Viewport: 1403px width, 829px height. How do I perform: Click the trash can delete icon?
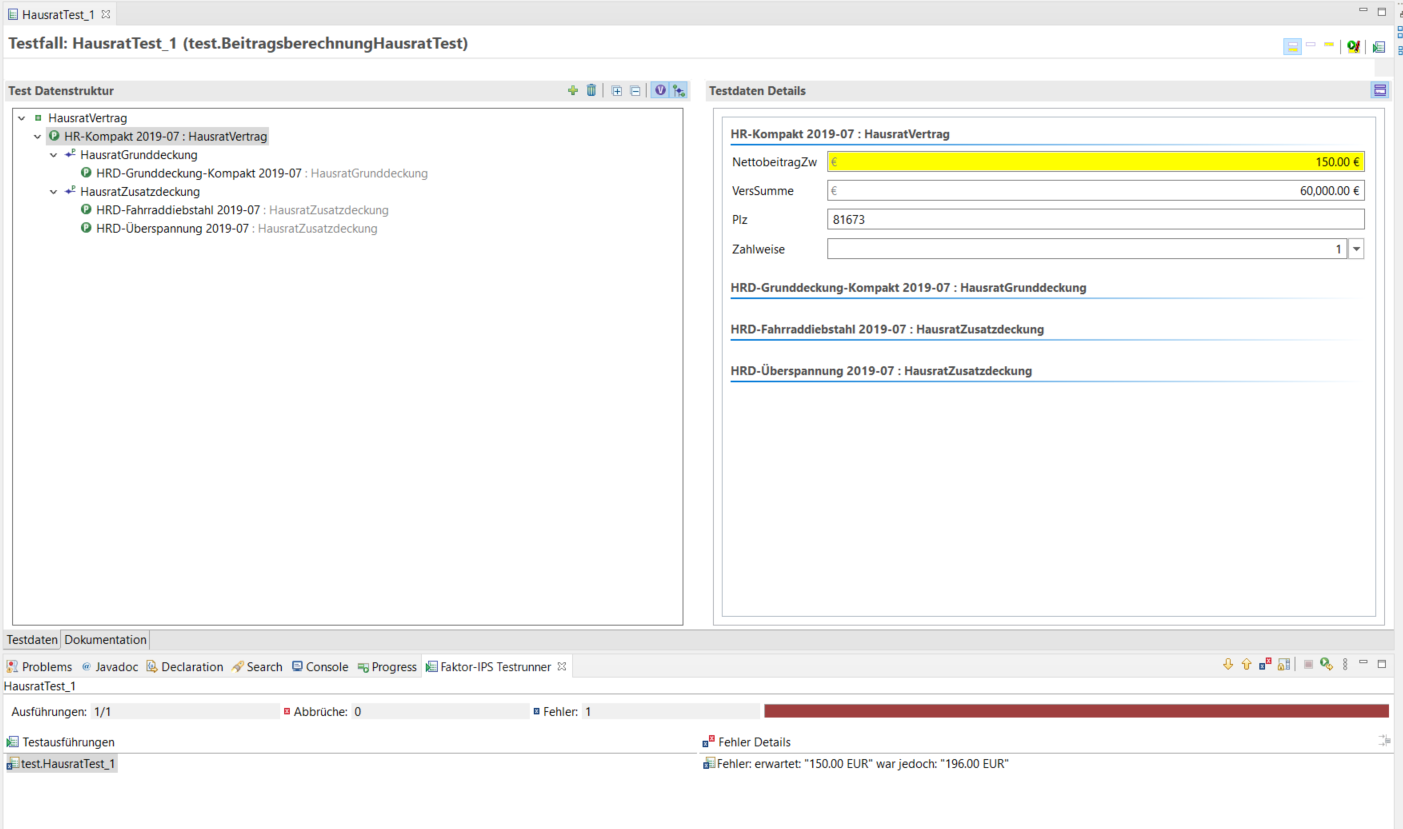[x=591, y=91]
